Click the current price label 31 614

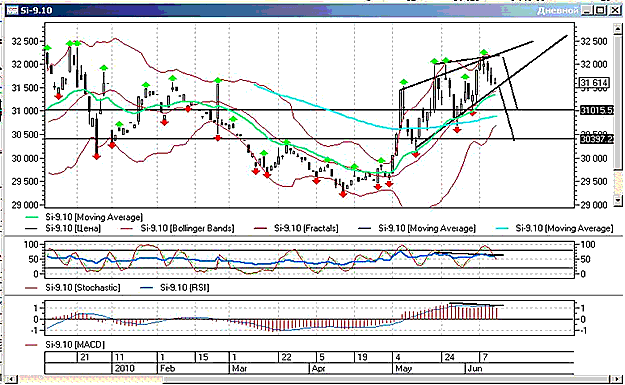pyautogui.click(x=594, y=83)
